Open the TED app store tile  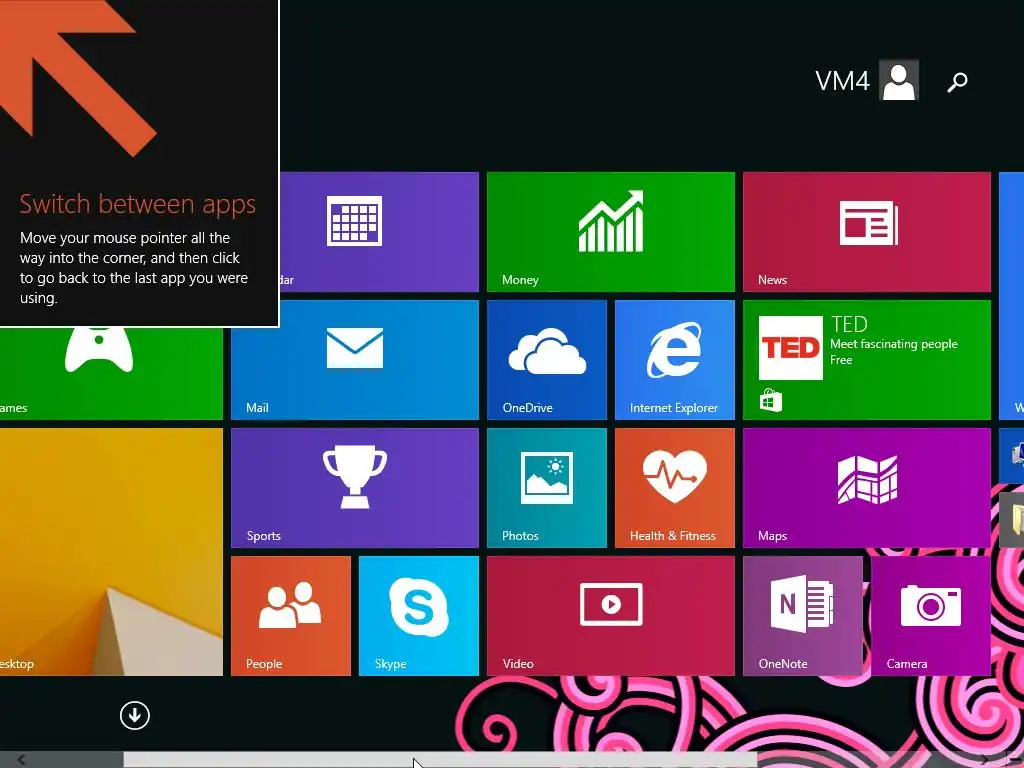point(867,360)
